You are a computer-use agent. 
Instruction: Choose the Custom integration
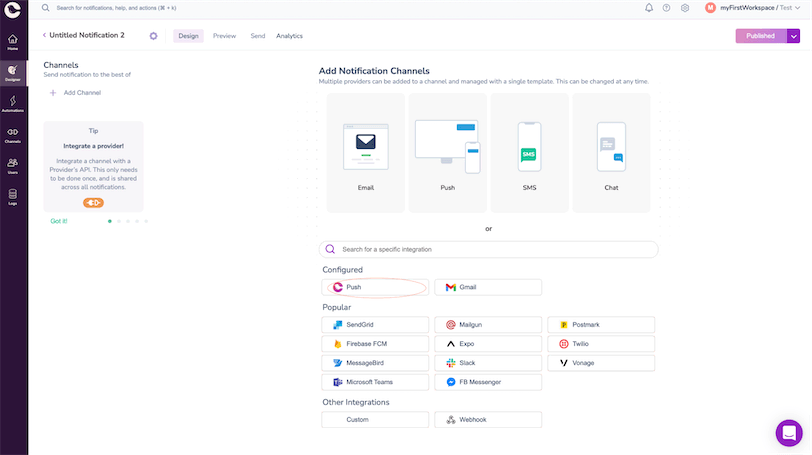pos(375,420)
